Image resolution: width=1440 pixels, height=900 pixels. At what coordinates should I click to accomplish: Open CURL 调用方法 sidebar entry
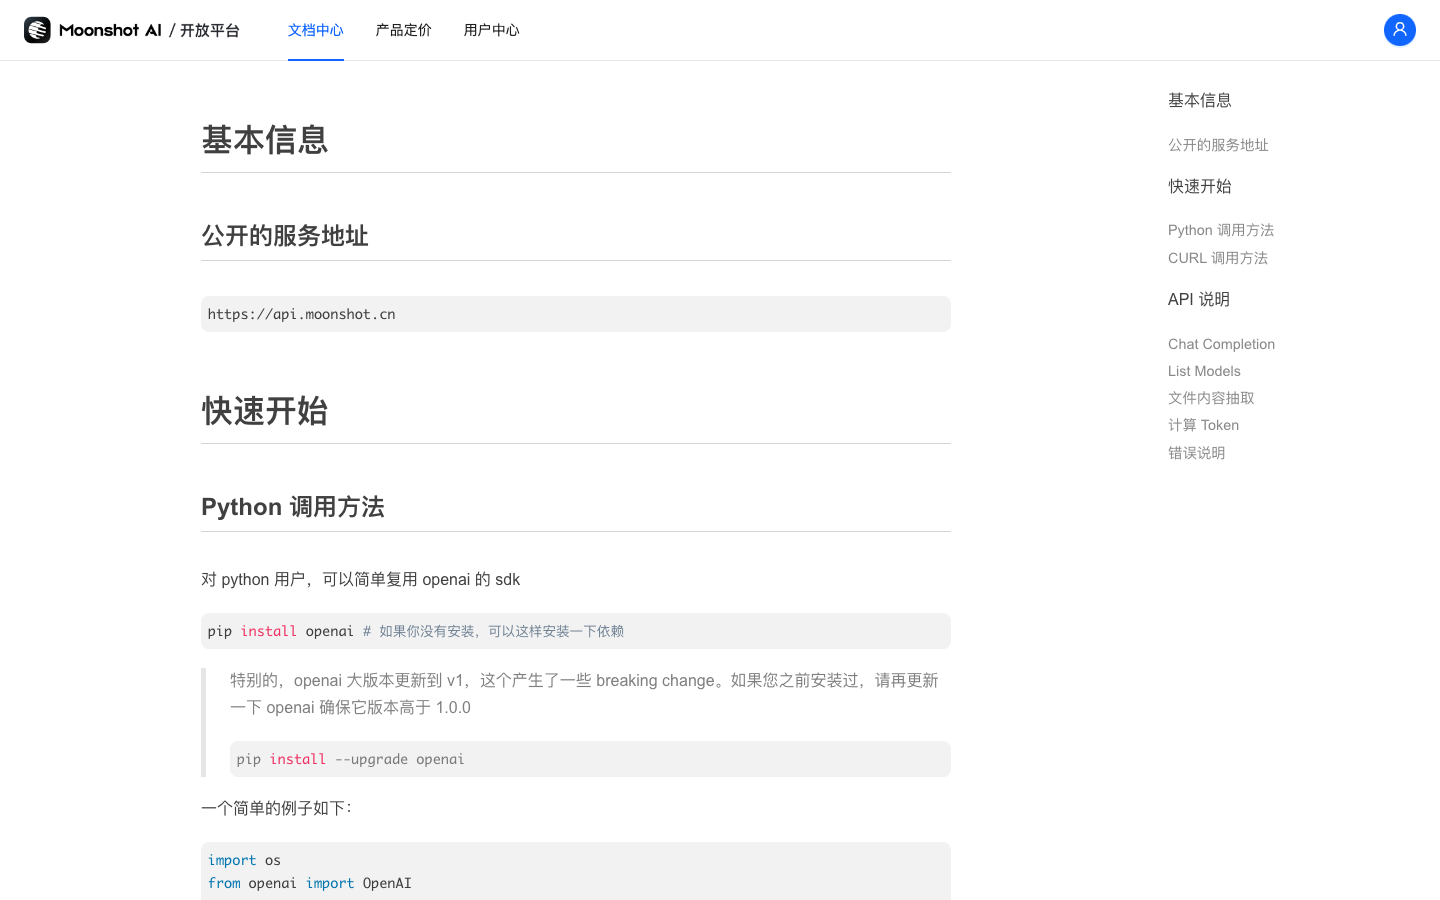(x=1217, y=258)
